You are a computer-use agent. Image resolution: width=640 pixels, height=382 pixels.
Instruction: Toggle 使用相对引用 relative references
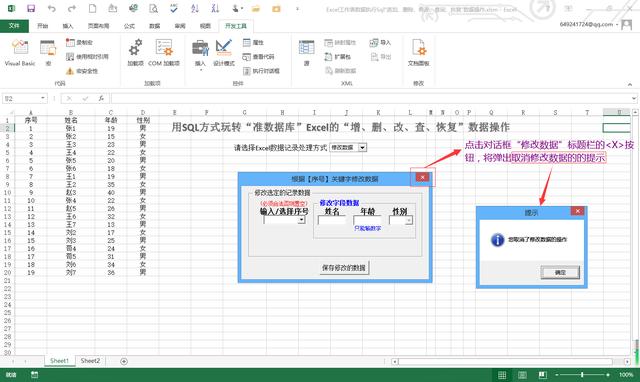[x=87, y=57]
